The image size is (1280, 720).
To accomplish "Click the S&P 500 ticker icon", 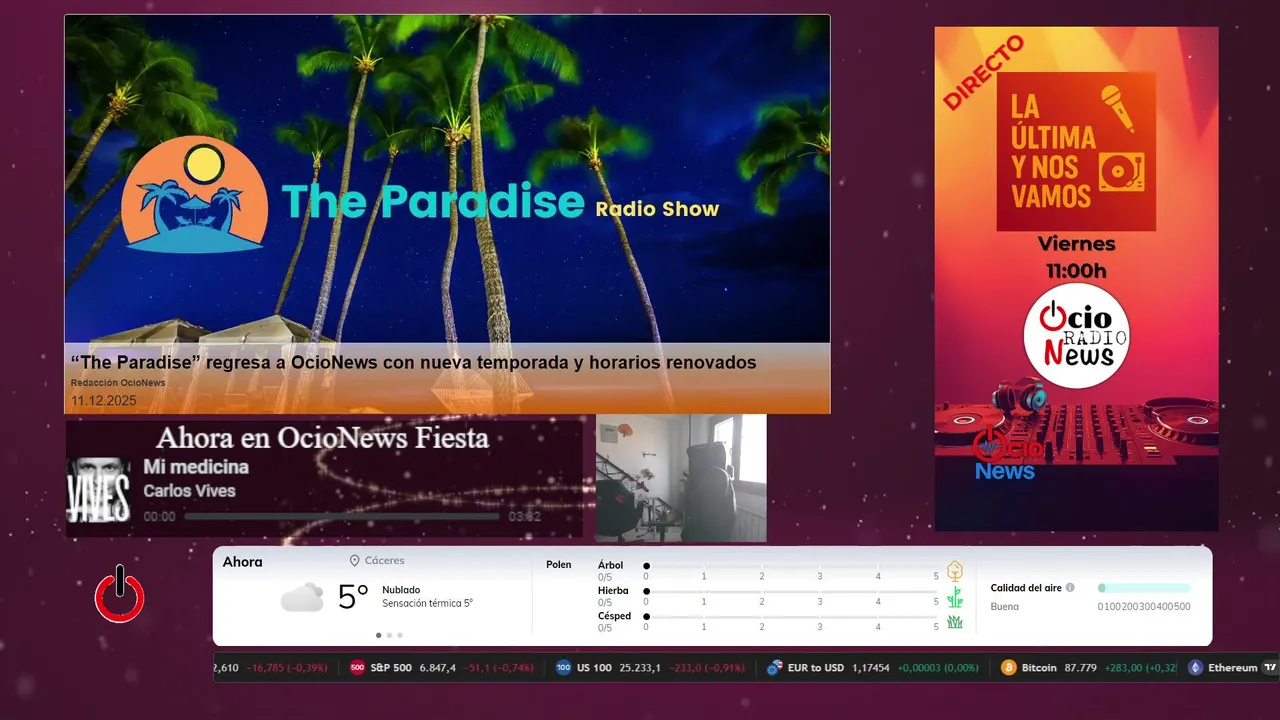I will [x=357, y=667].
